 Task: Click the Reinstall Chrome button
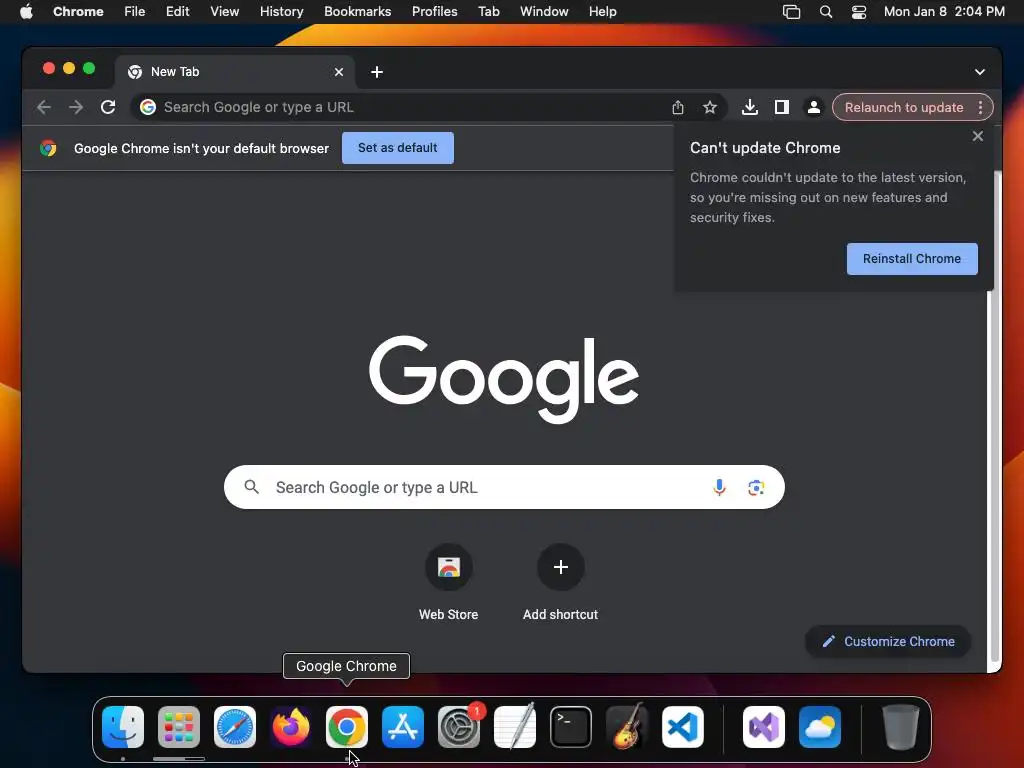pyautogui.click(x=912, y=259)
